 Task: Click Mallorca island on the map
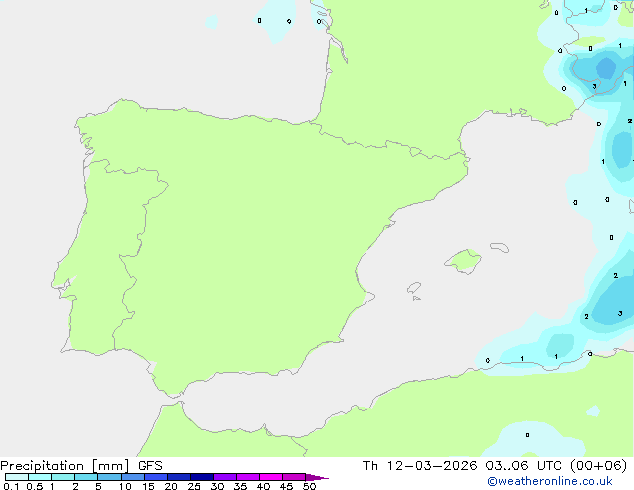point(464,261)
